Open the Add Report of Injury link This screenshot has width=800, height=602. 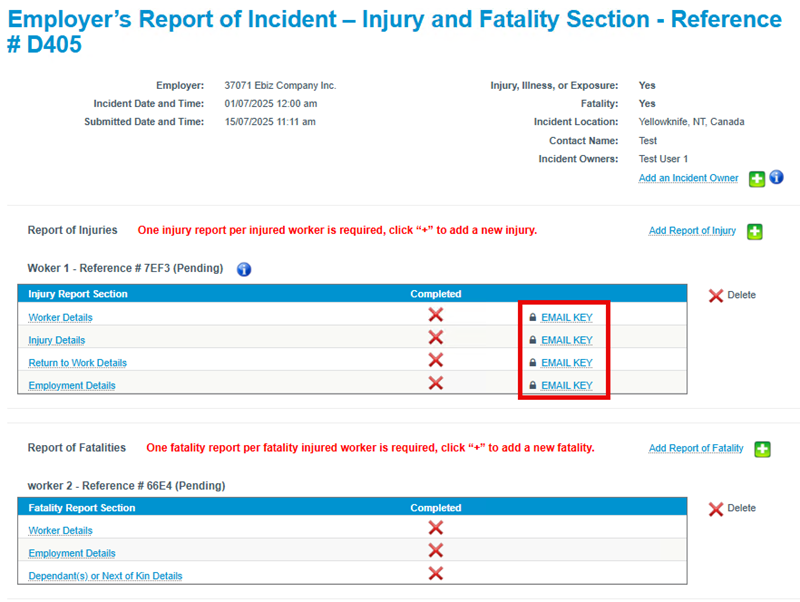tap(692, 231)
